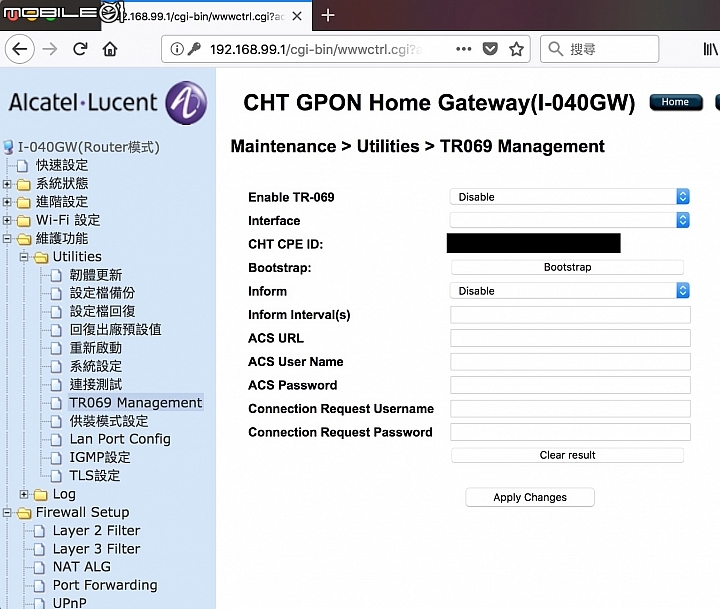Click the Firewall Setup folder icon
Screen dimensions: 720x609
click(24, 513)
